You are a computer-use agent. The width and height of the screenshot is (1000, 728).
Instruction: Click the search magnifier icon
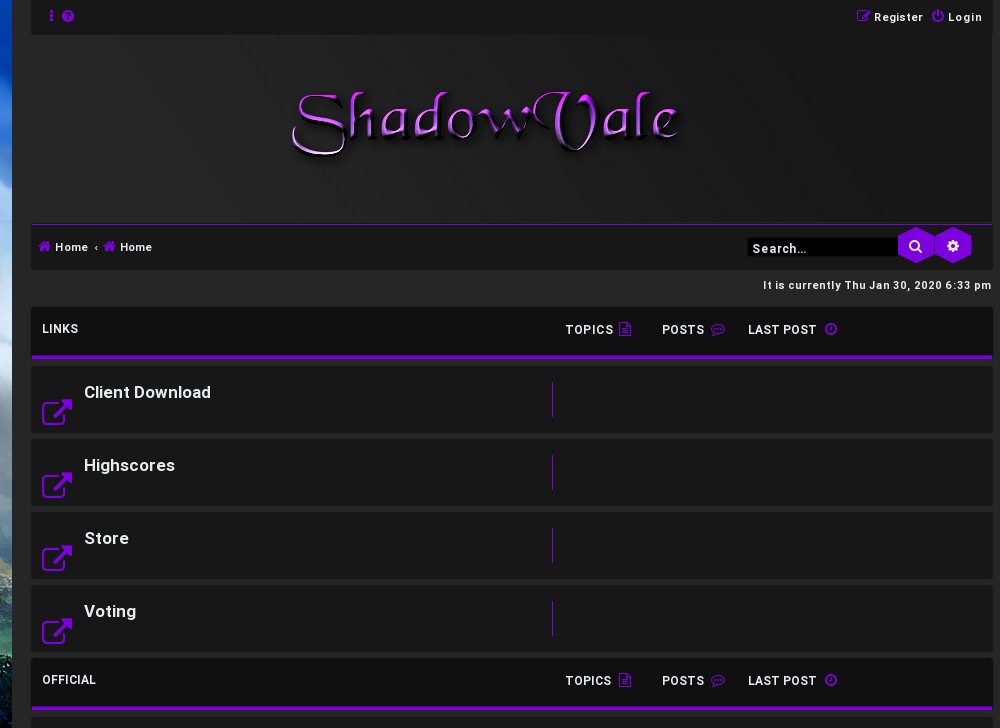click(x=915, y=245)
